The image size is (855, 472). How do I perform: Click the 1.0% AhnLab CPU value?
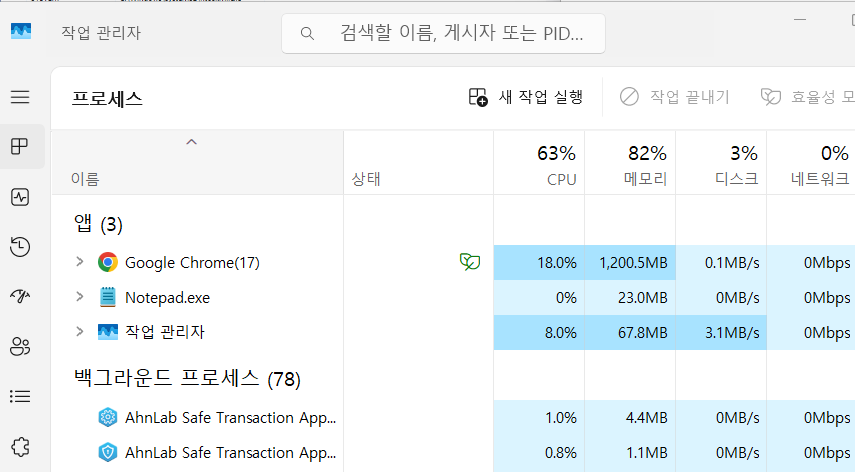561,417
